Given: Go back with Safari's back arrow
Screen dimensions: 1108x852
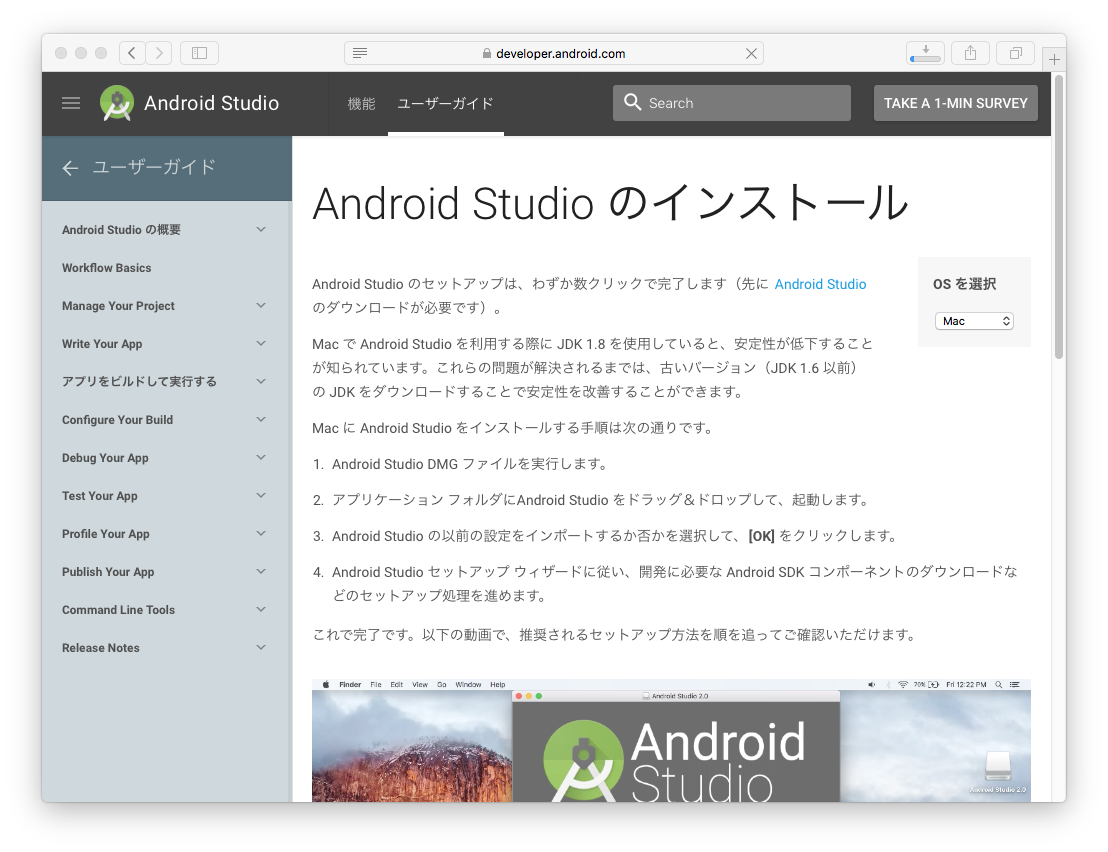Looking at the screenshot, I should (x=132, y=53).
